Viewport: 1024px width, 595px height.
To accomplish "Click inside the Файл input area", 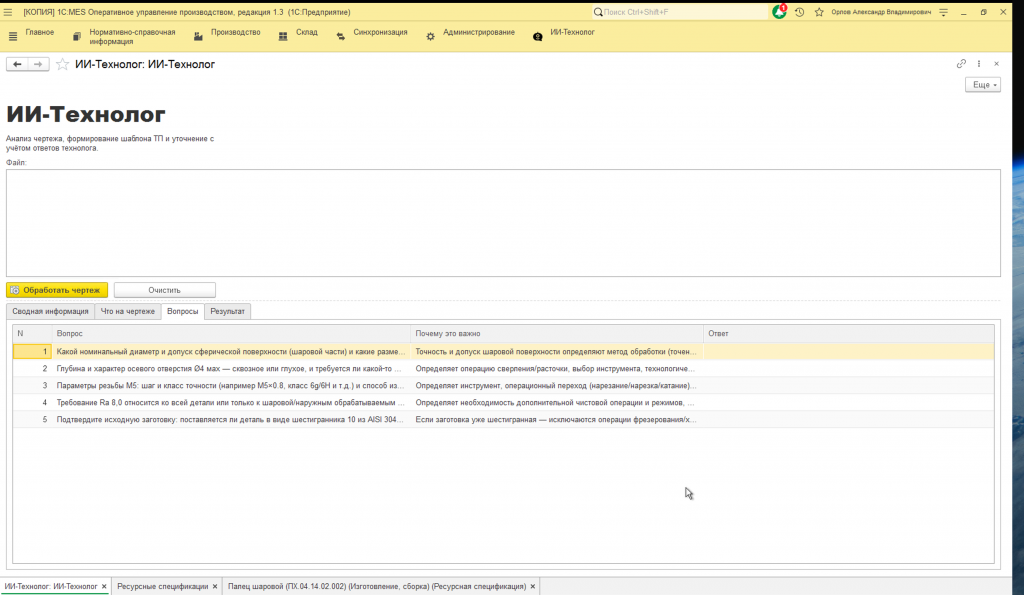I will (x=503, y=223).
